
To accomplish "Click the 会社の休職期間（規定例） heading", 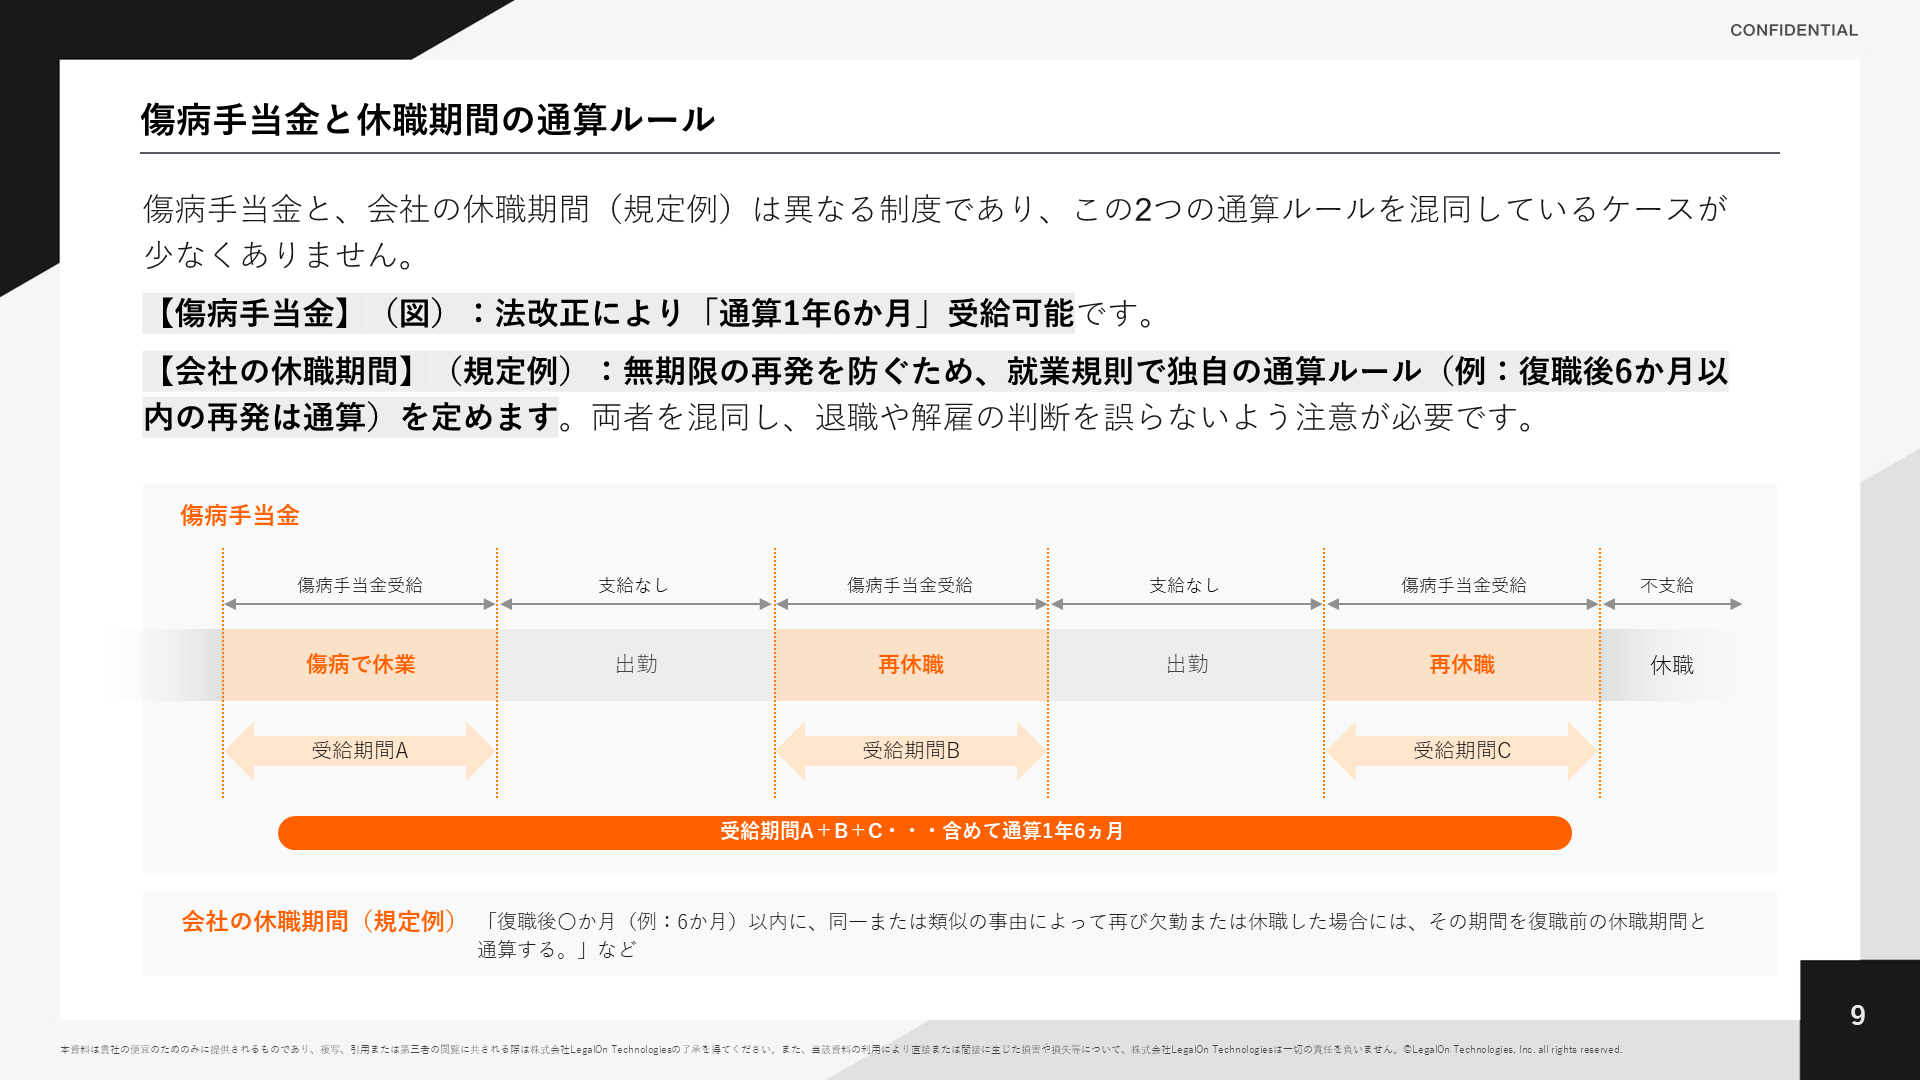I will (318, 922).
